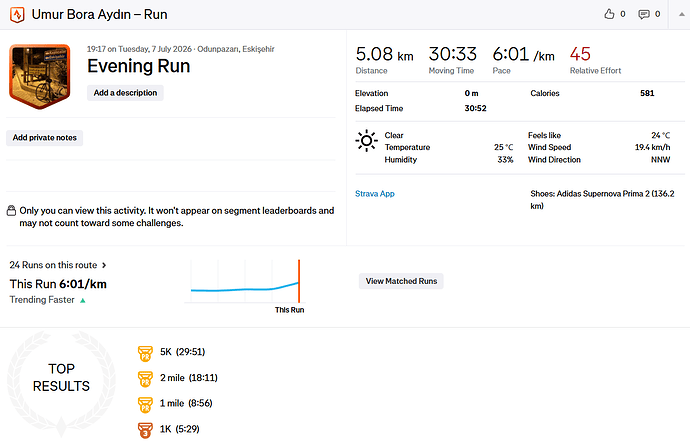Open comments via the speech bubble icon
This screenshot has width=690, height=448.
point(644,15)
